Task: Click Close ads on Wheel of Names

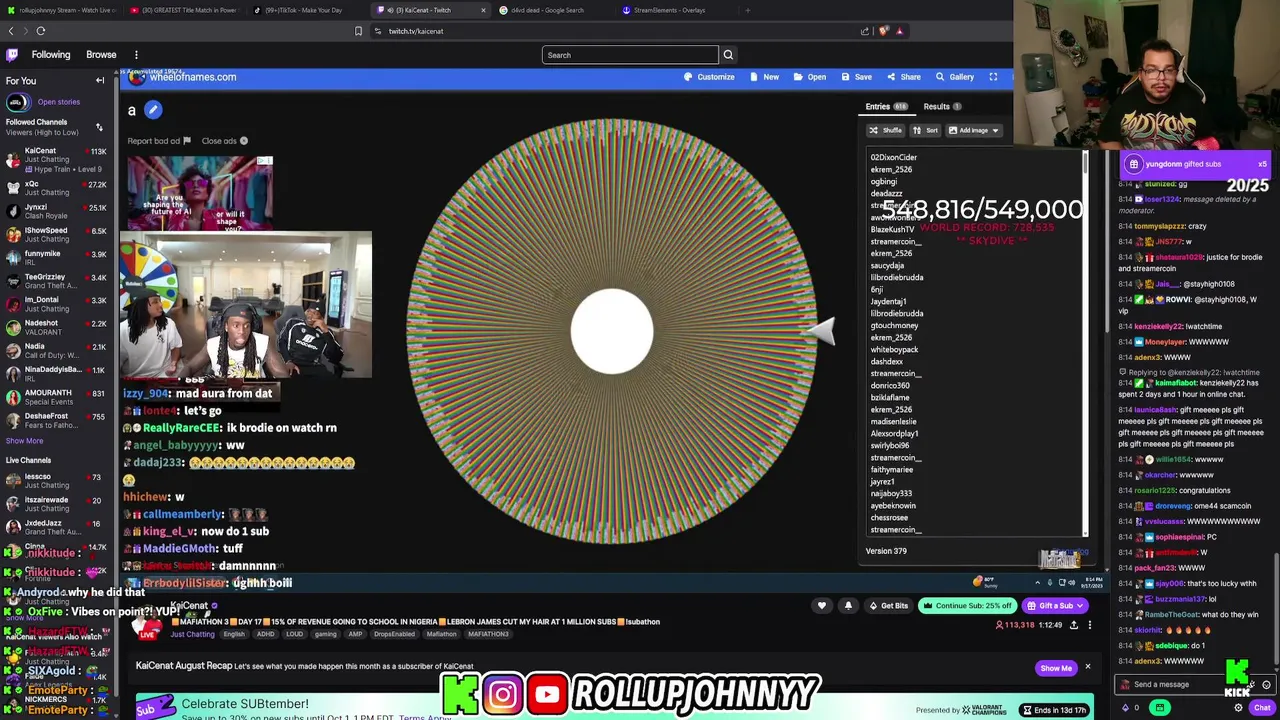Action: point(224,141)
